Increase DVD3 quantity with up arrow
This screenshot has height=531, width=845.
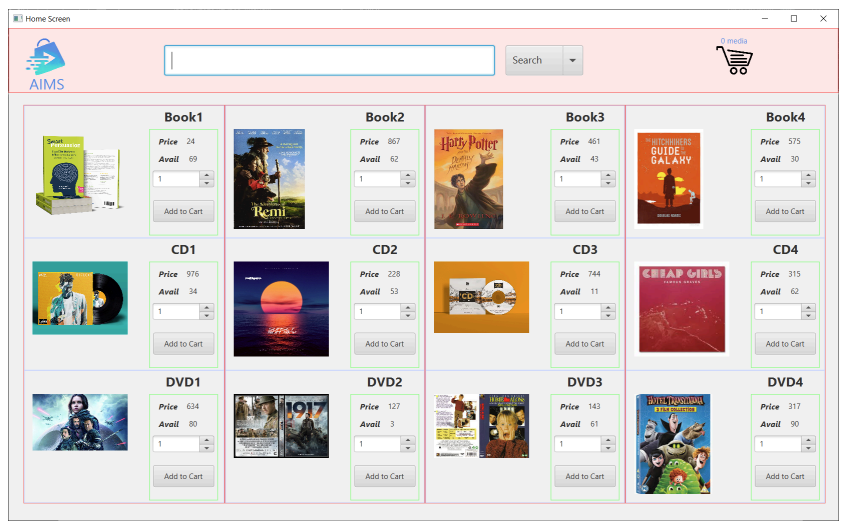[608, 440]
